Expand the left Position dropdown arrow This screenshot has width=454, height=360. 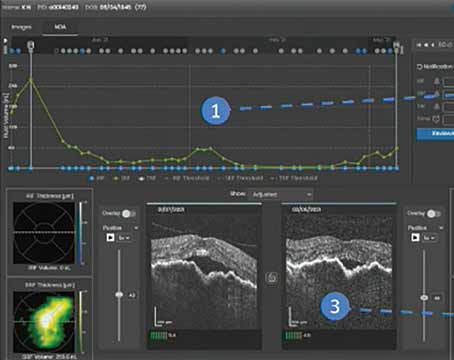(136, 228)
